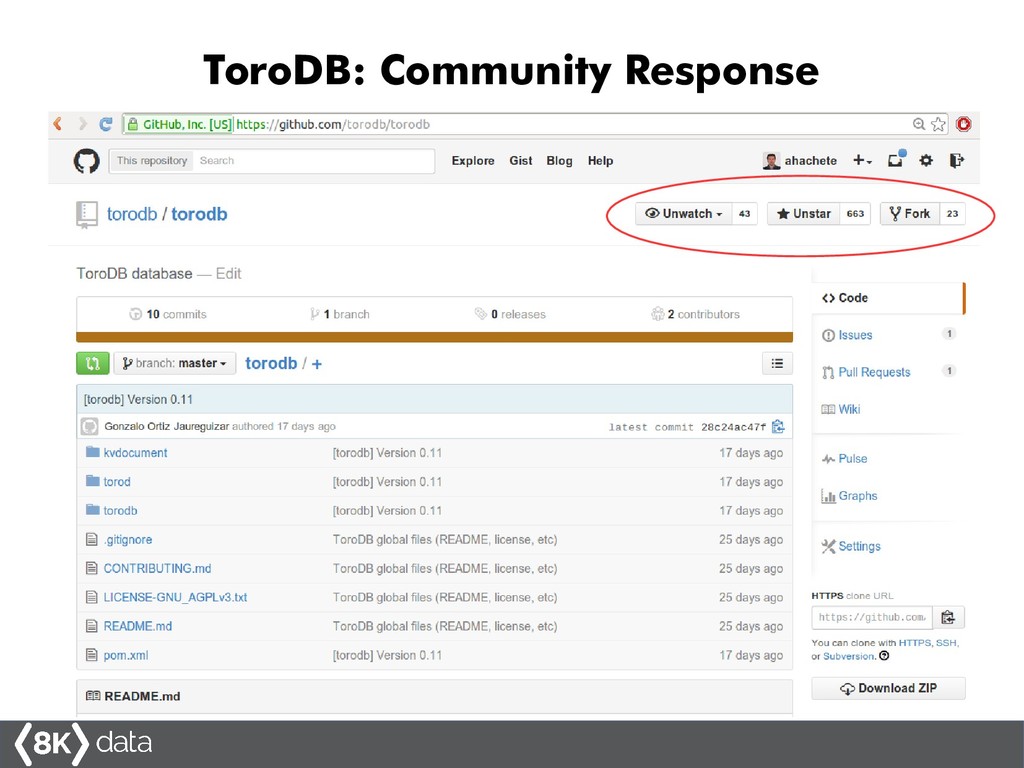Click README.md header book icon

click(x=93, y=696)
